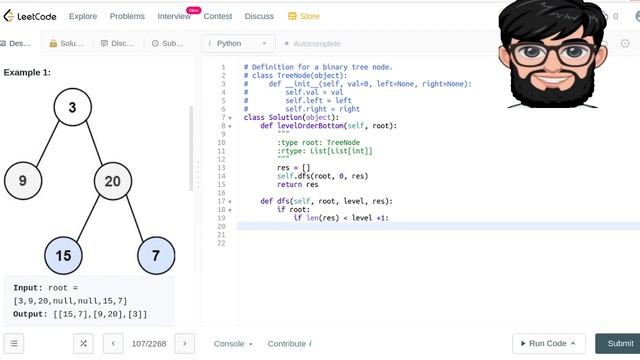Open the Python language dropdown
The height and width of the screenshot is (360, 640).
[x=238, y=43]
